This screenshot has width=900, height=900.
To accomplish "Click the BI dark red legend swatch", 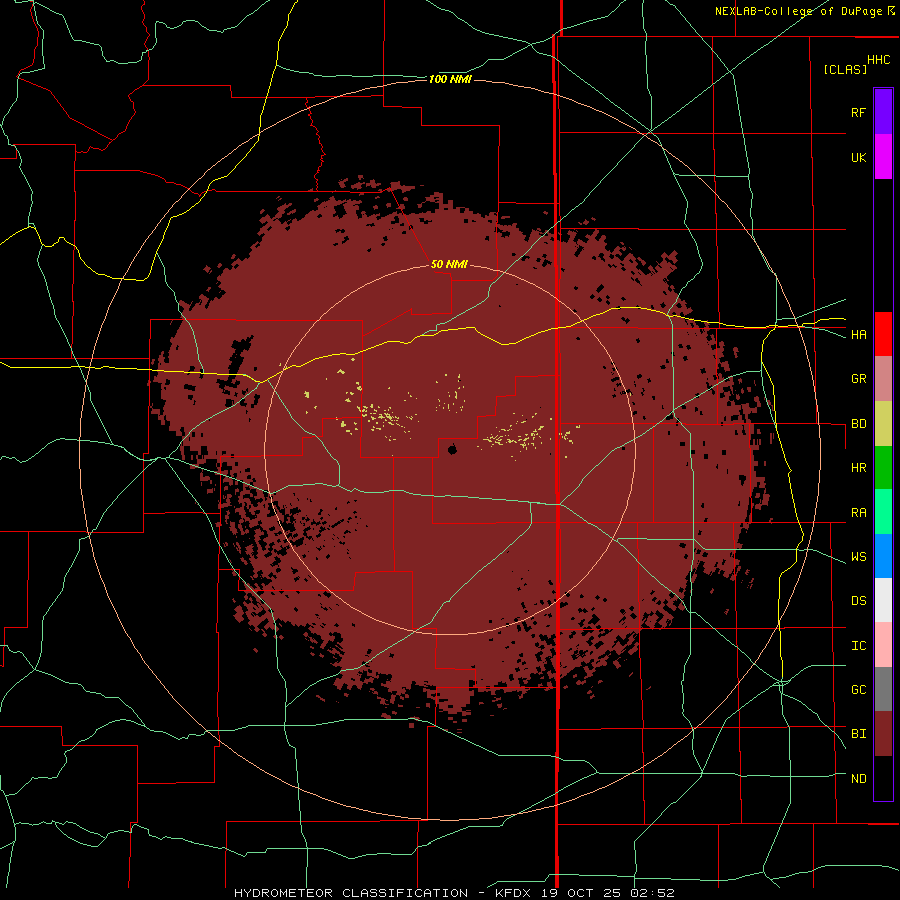I will pos(883,734).
